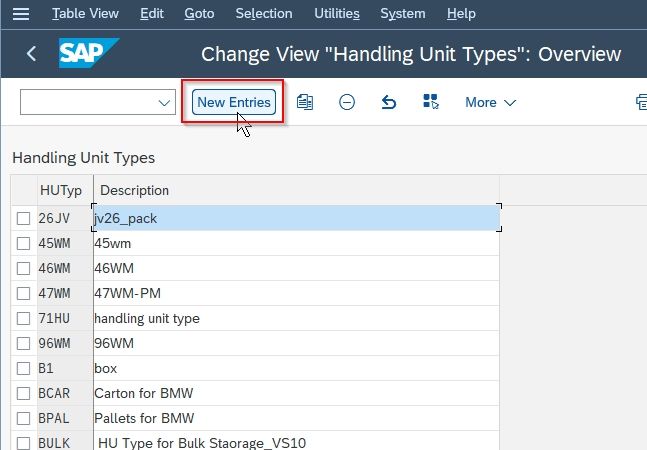Image resolution: width=647 pixels, height=450 pixels.
Task: Select the 46WM description cell
Action: [x=296, y=269]
